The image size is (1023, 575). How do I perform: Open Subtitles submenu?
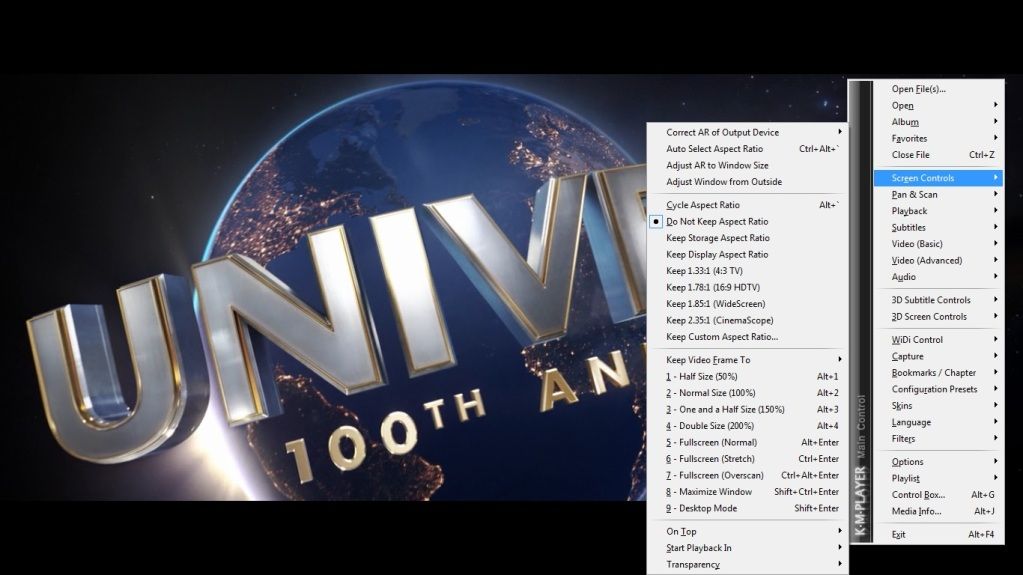tap(938, 228)
